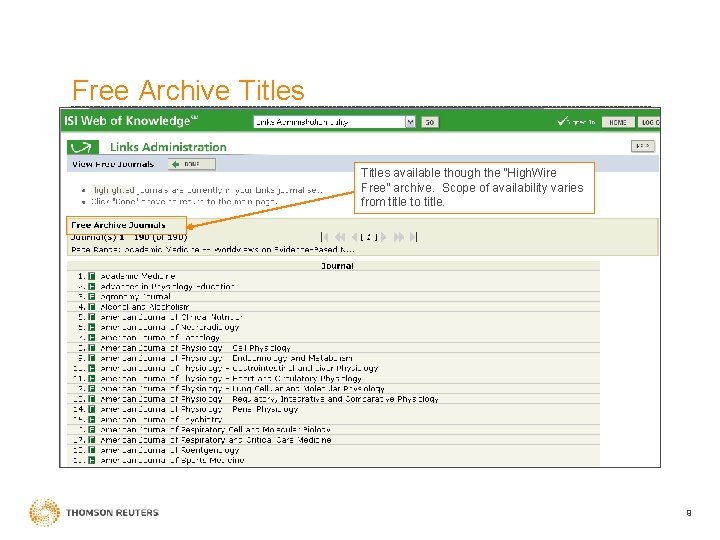Image resolution: width=720 pixels, height=540 pixels.
Task: Click the LOG OUT button
Action: point(649,122)
